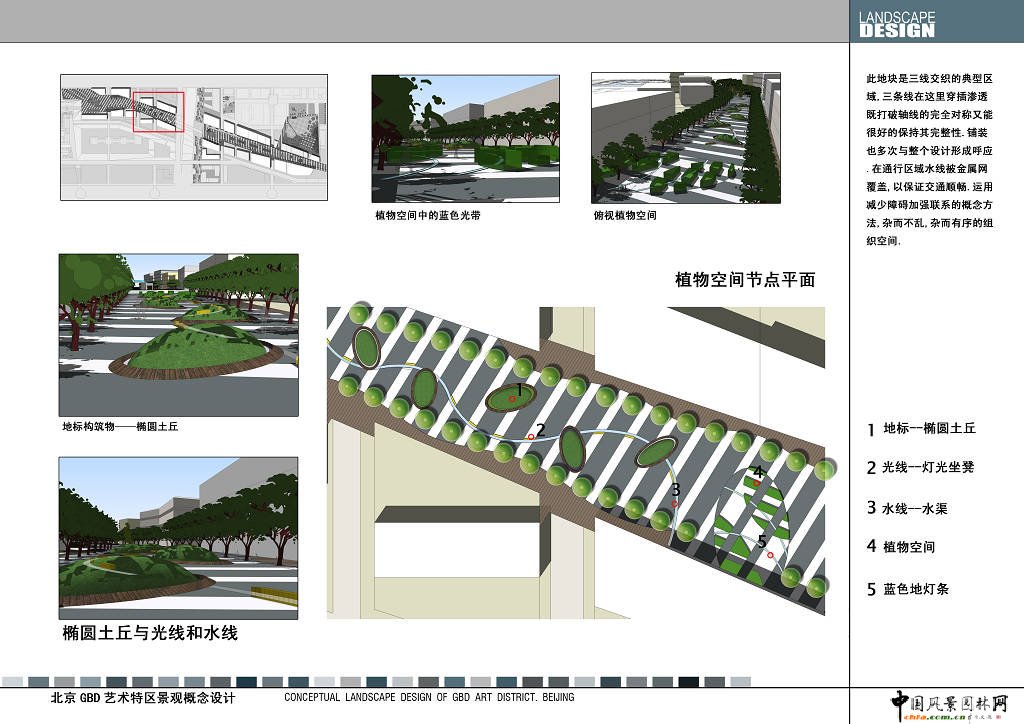The width and height of the screenshot is (1024, 724).
Task: Select legend item 1 地标--椭圆土丘
Action: click(x=921, y=429)
